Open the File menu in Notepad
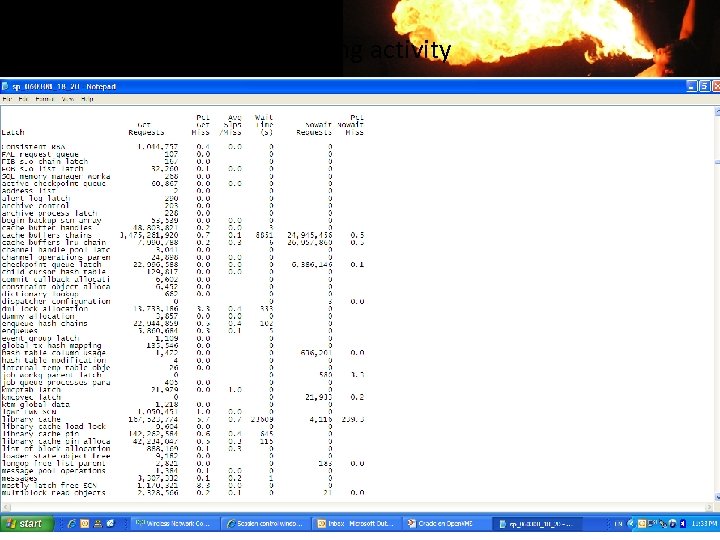The width and height of the screenshot is (720, 540). point(7,99)
